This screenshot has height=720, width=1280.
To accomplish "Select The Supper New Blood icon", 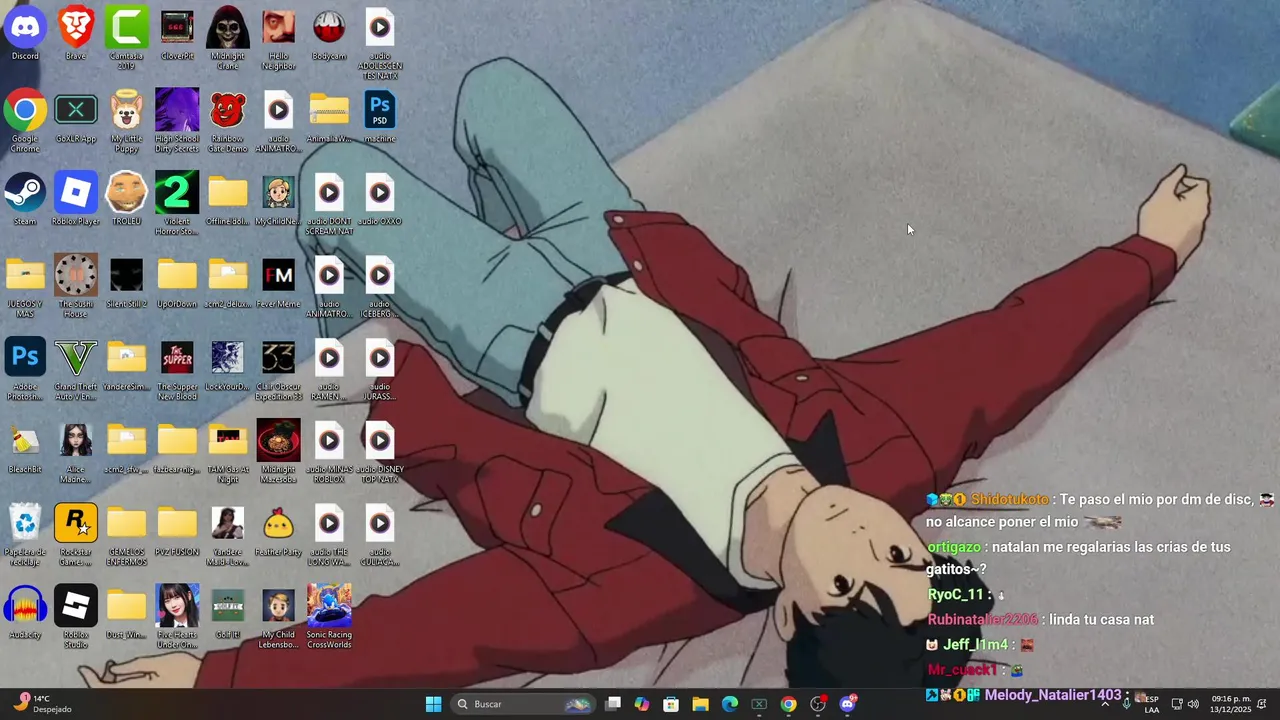I will 177,370.
